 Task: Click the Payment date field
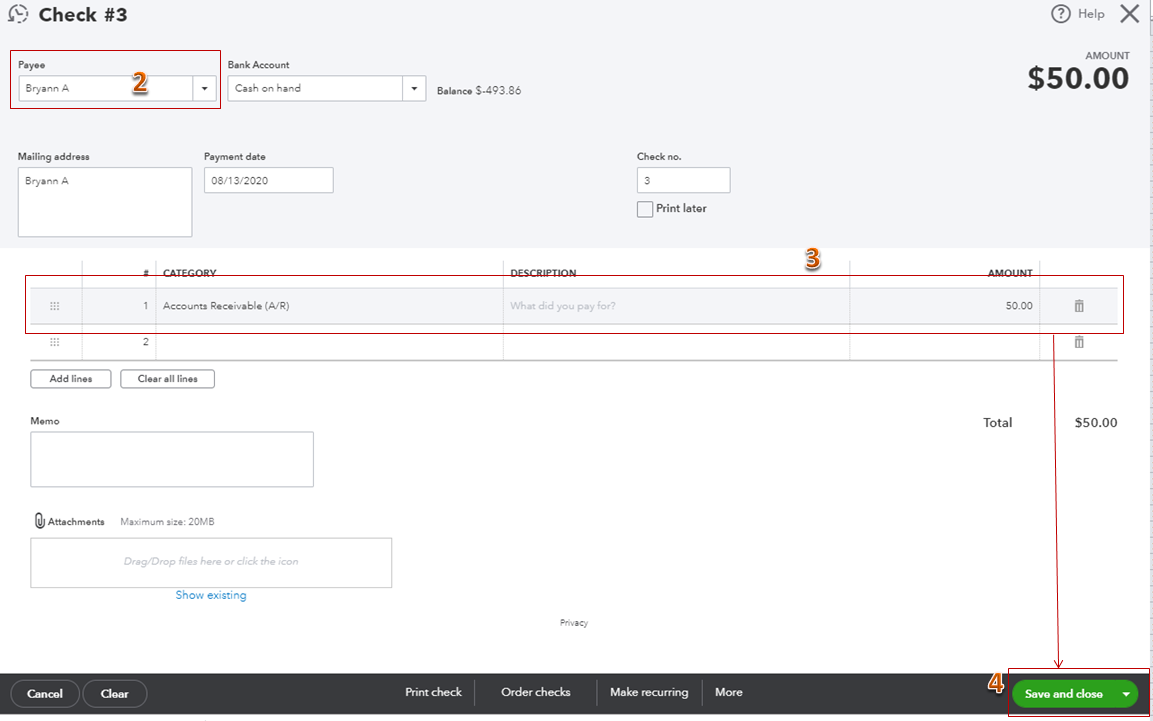point(268,181)
